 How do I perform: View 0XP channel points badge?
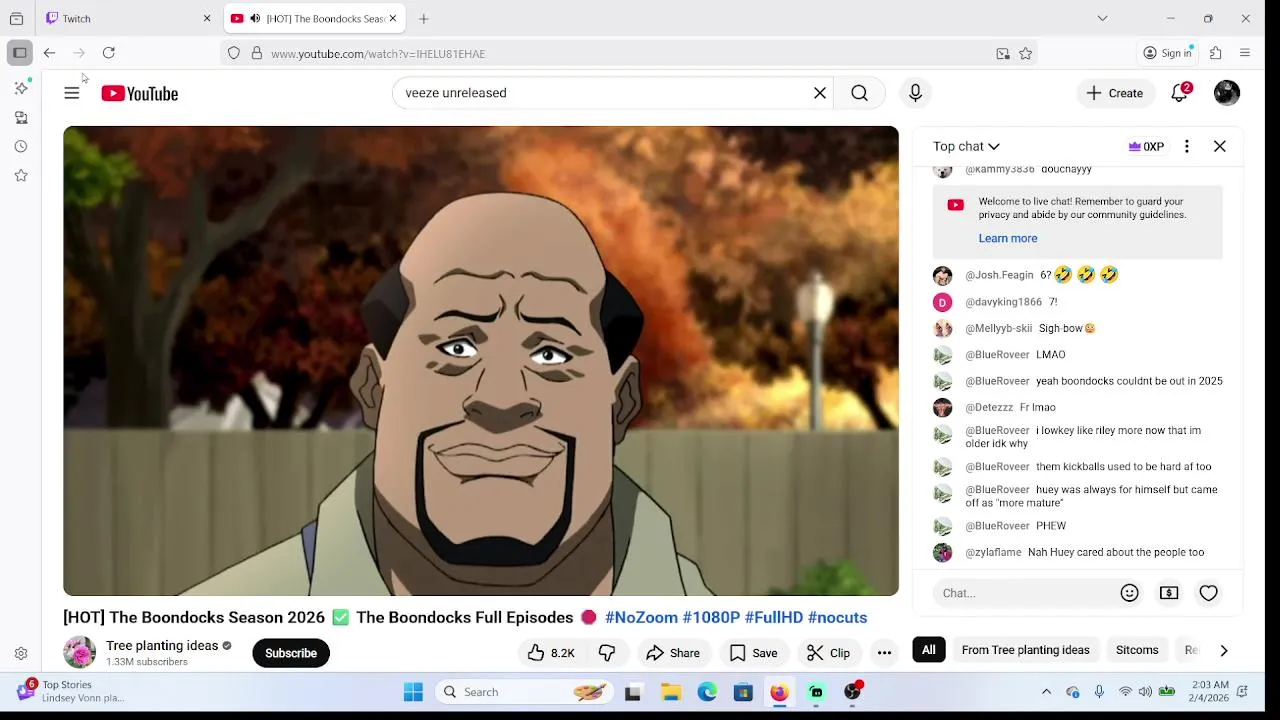1146,146
